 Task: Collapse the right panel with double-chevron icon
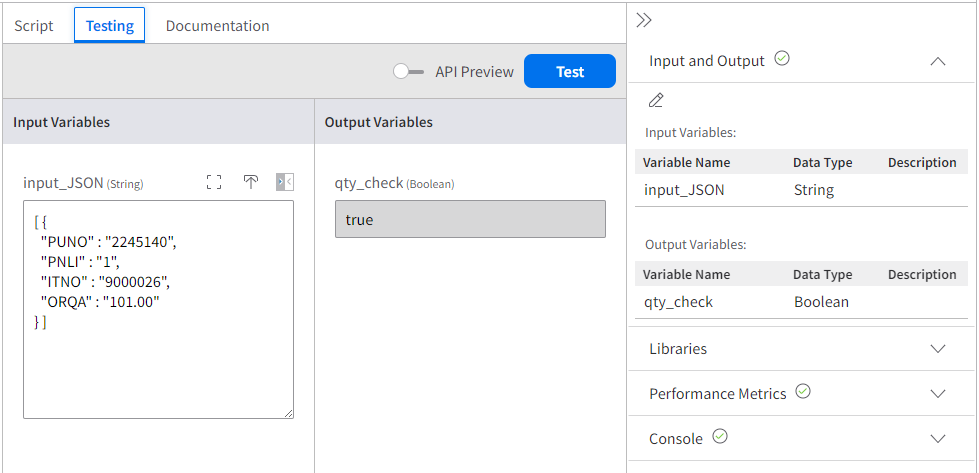click(x=644, y=21)
